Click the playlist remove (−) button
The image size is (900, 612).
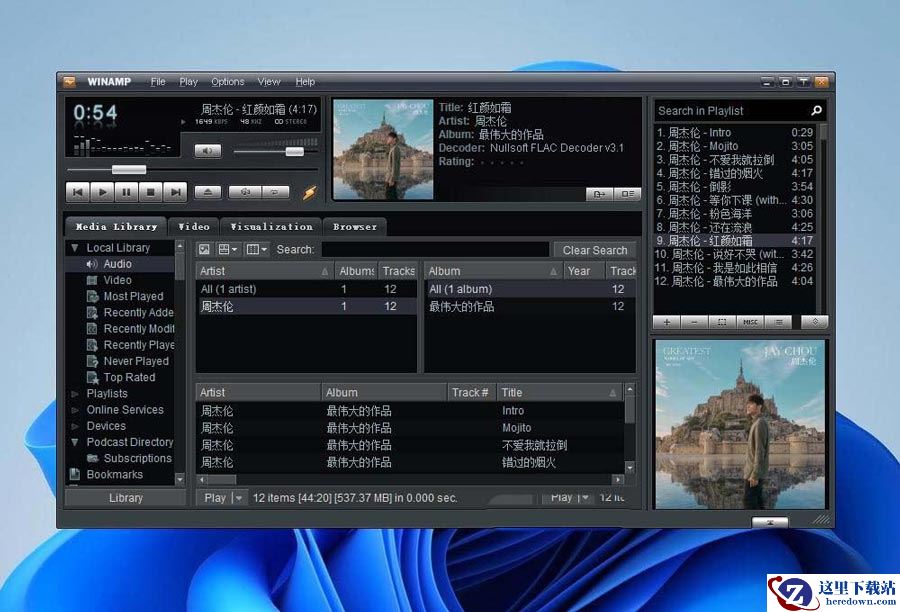(694, 322)
